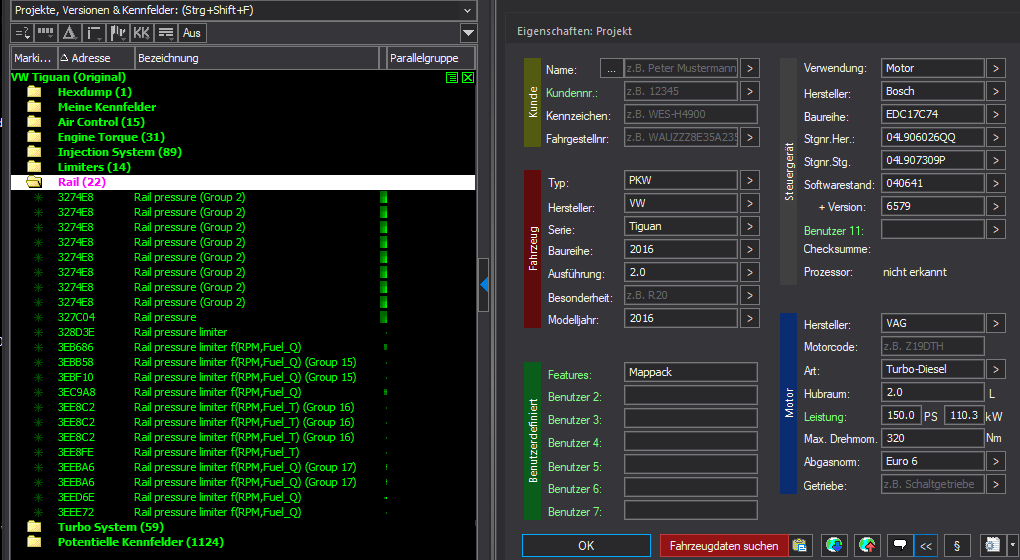Image resolution: width=1020 pixels, height=560 pixels.
Task: Collapse the open Rail (22) folder
Action: pos(35,182)
